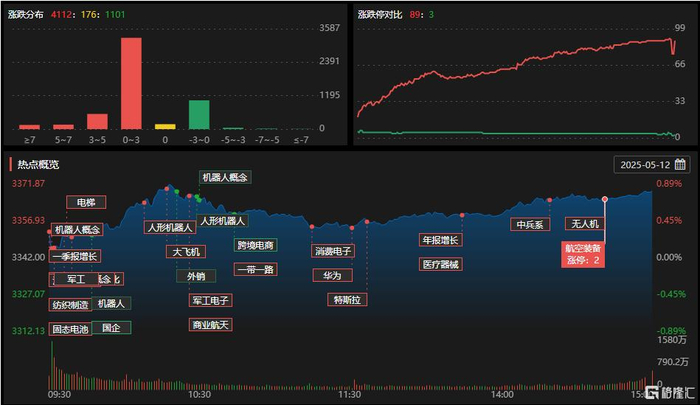
Task: Click the green 机器人 tag
Action: click(111, 304)
